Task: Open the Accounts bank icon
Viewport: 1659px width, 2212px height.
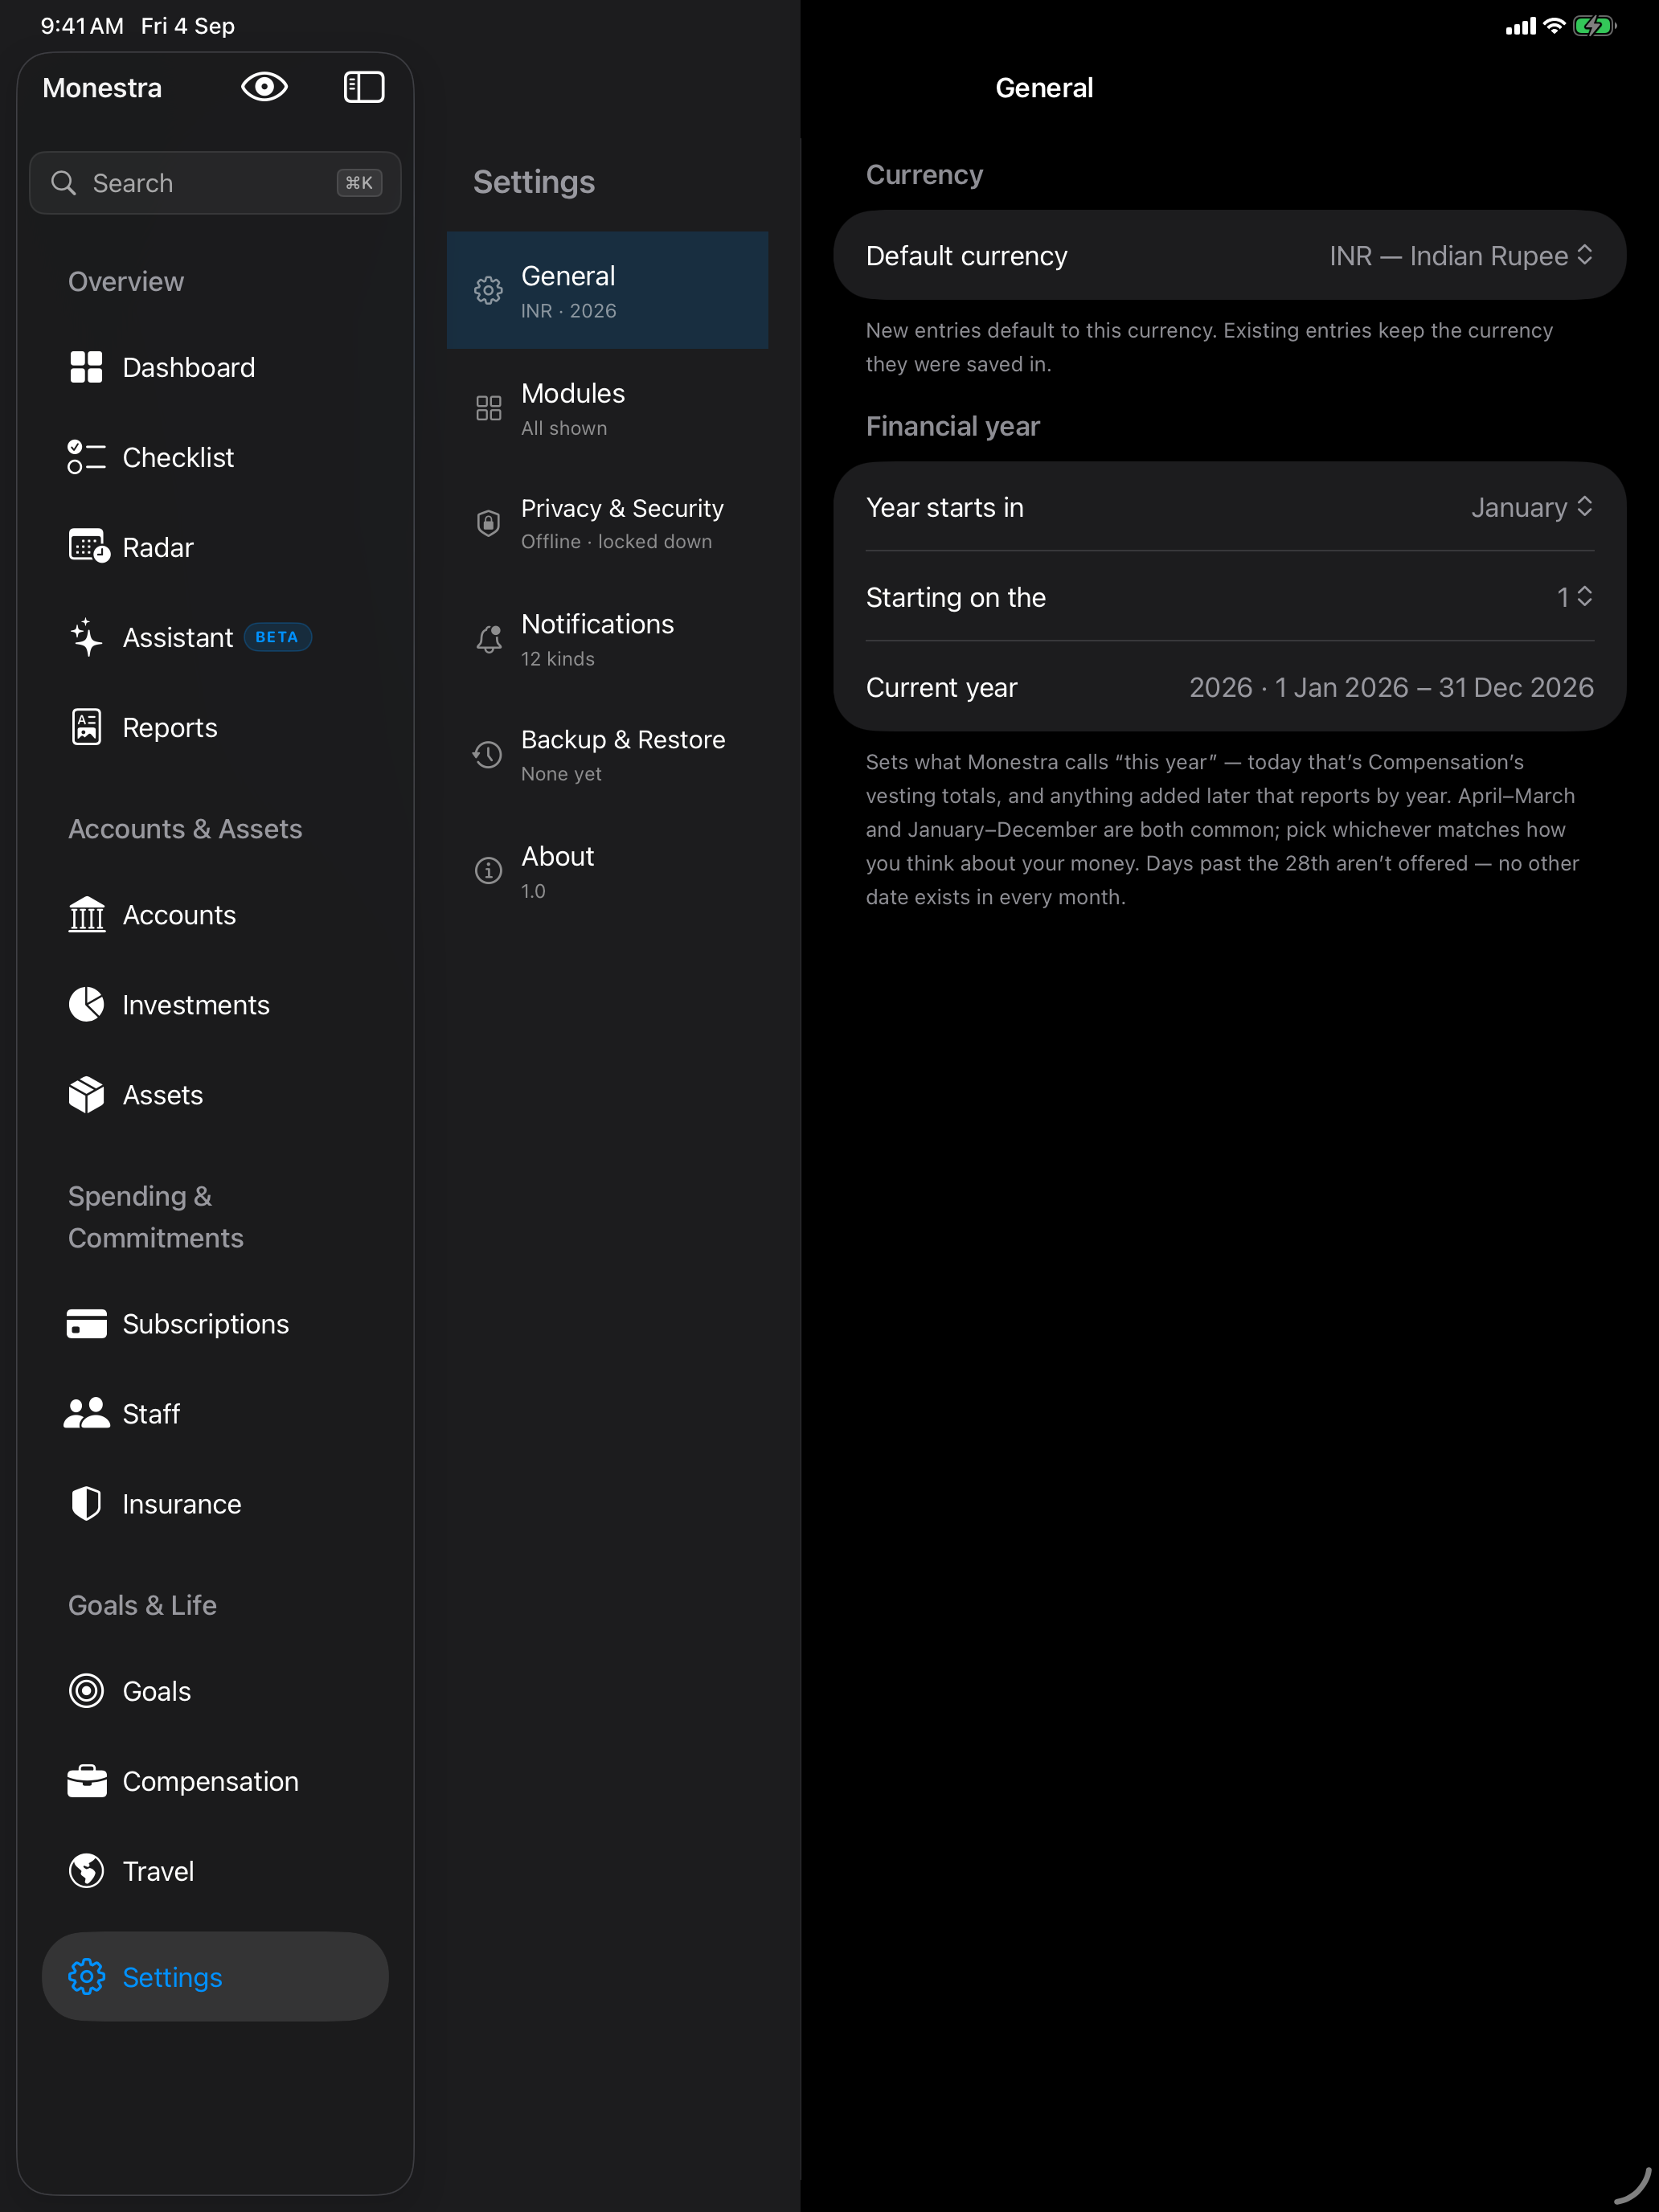Action: point(86,914)
